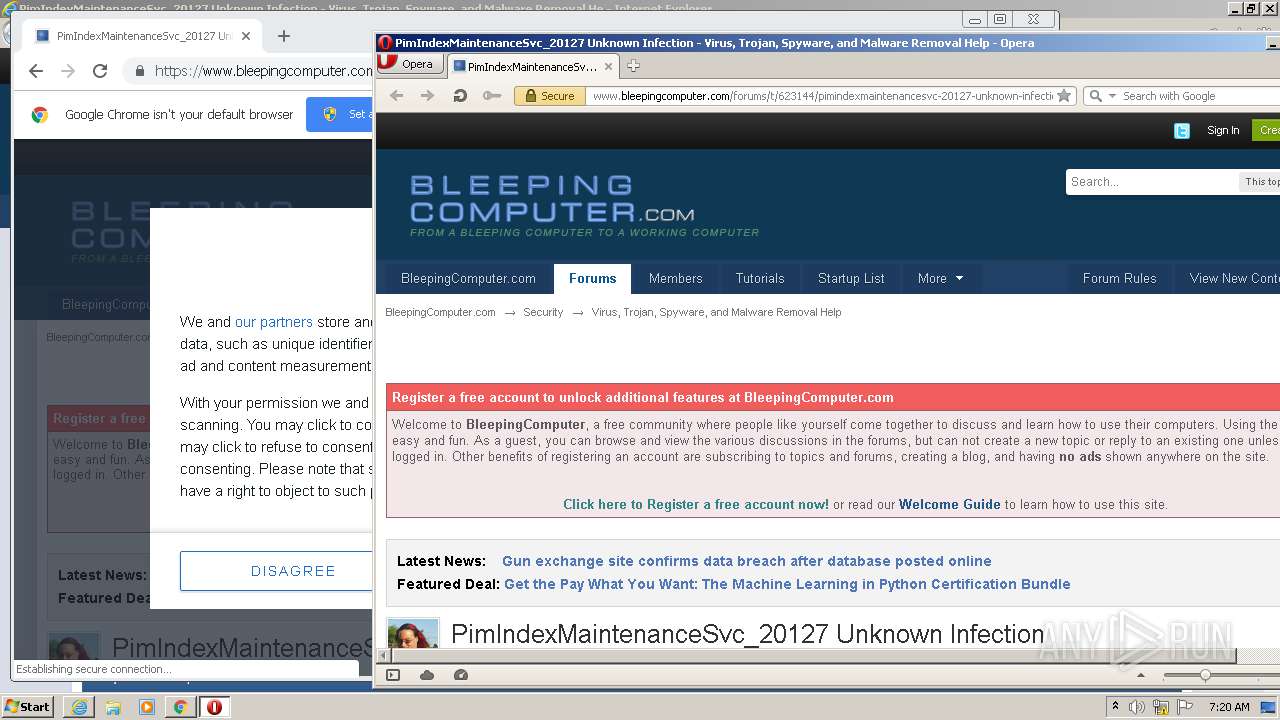Image resolution: width=1280 pixels, height=720 pixels.
Task: Open the Machine Learning Python bundle deal
Action: (787, 584)
